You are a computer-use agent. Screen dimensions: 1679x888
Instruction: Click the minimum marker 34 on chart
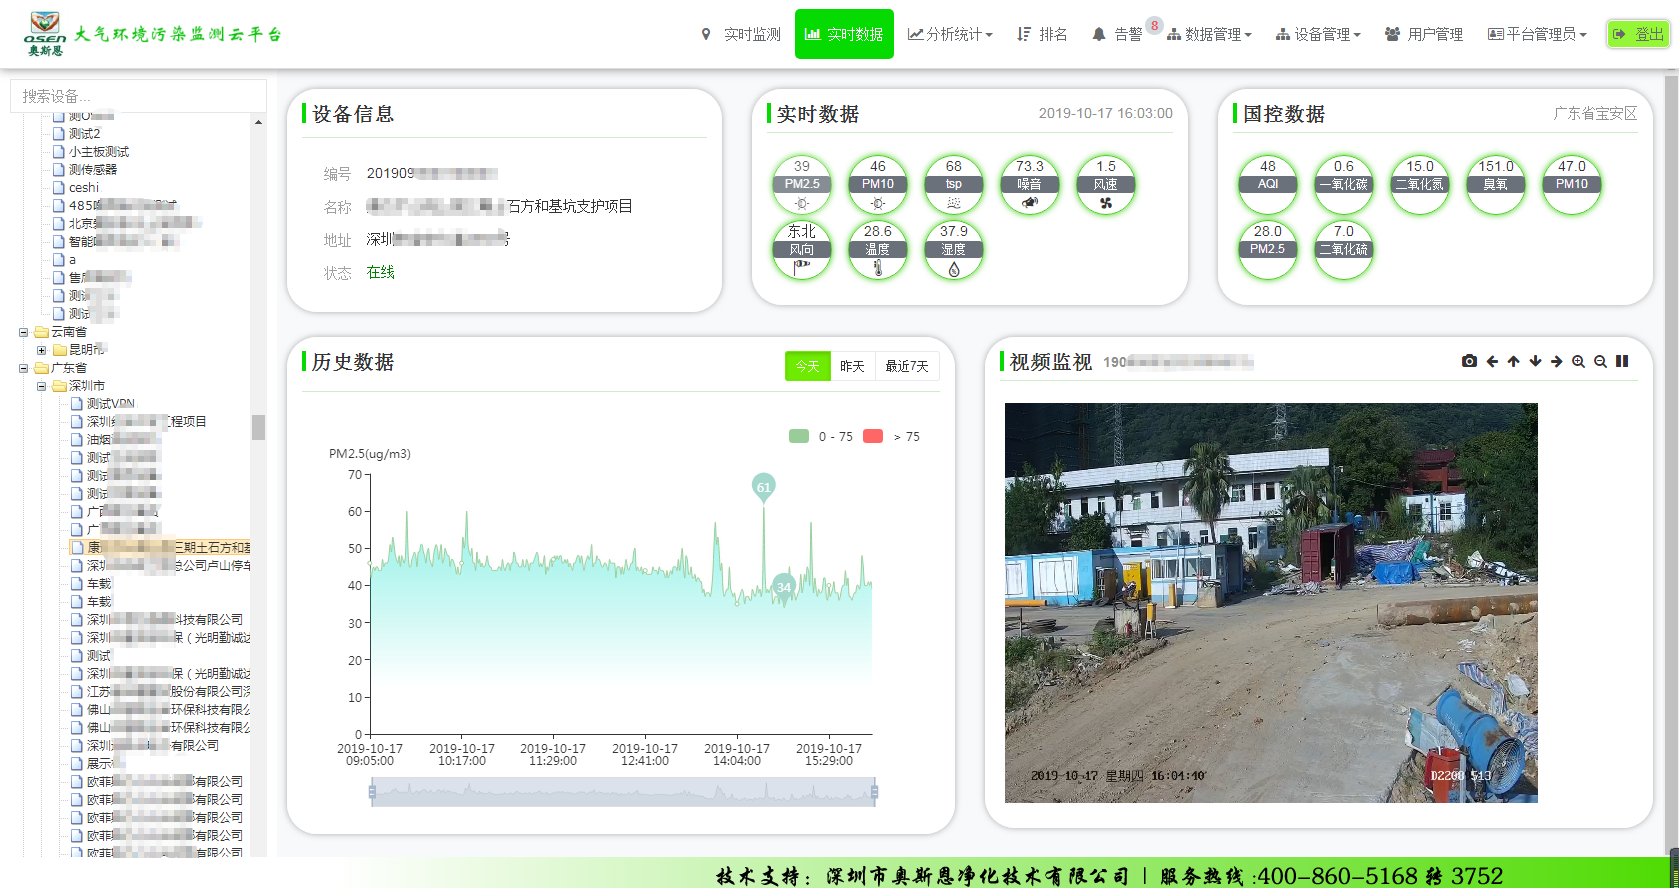point(783,587)
